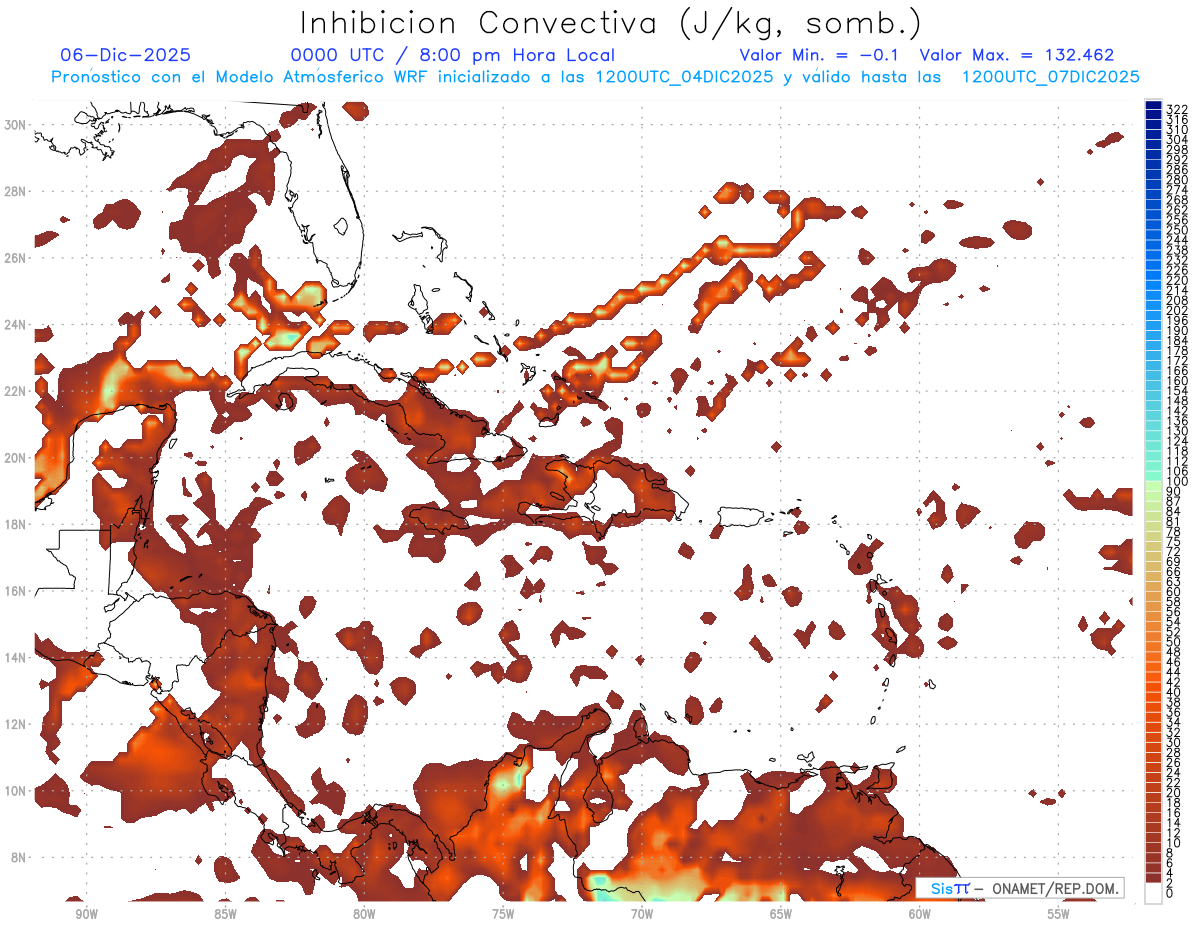Click the title 'Inhibicion Convectiva (J/kg, somb.)'
The image size is (1200, 927).
pos(610,23)
